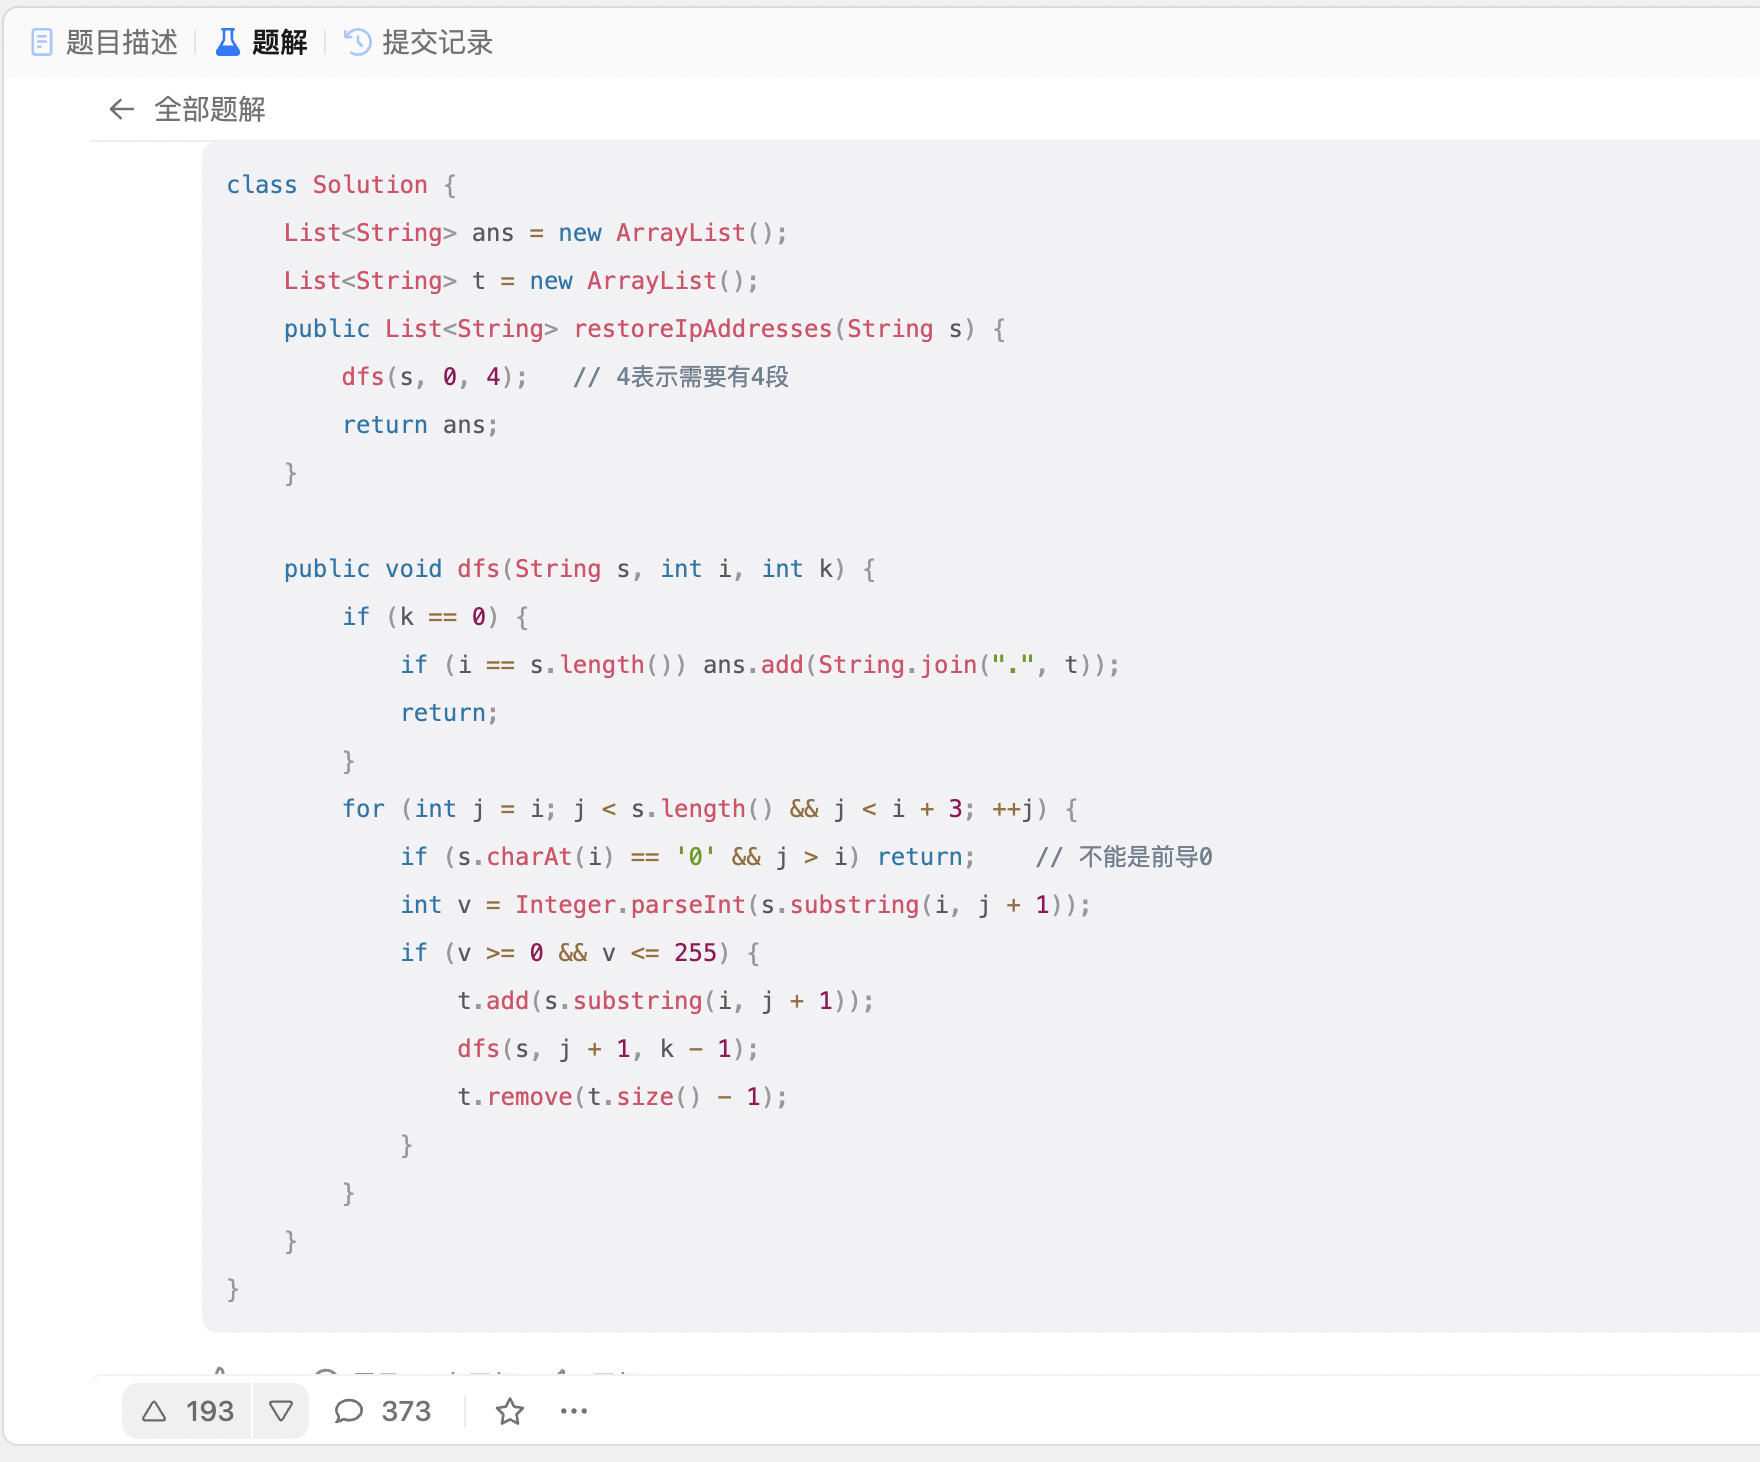Click the line 'if (k == 0) {'
This screenshot has width=1760, height=1462.
[x=436, y=617]
